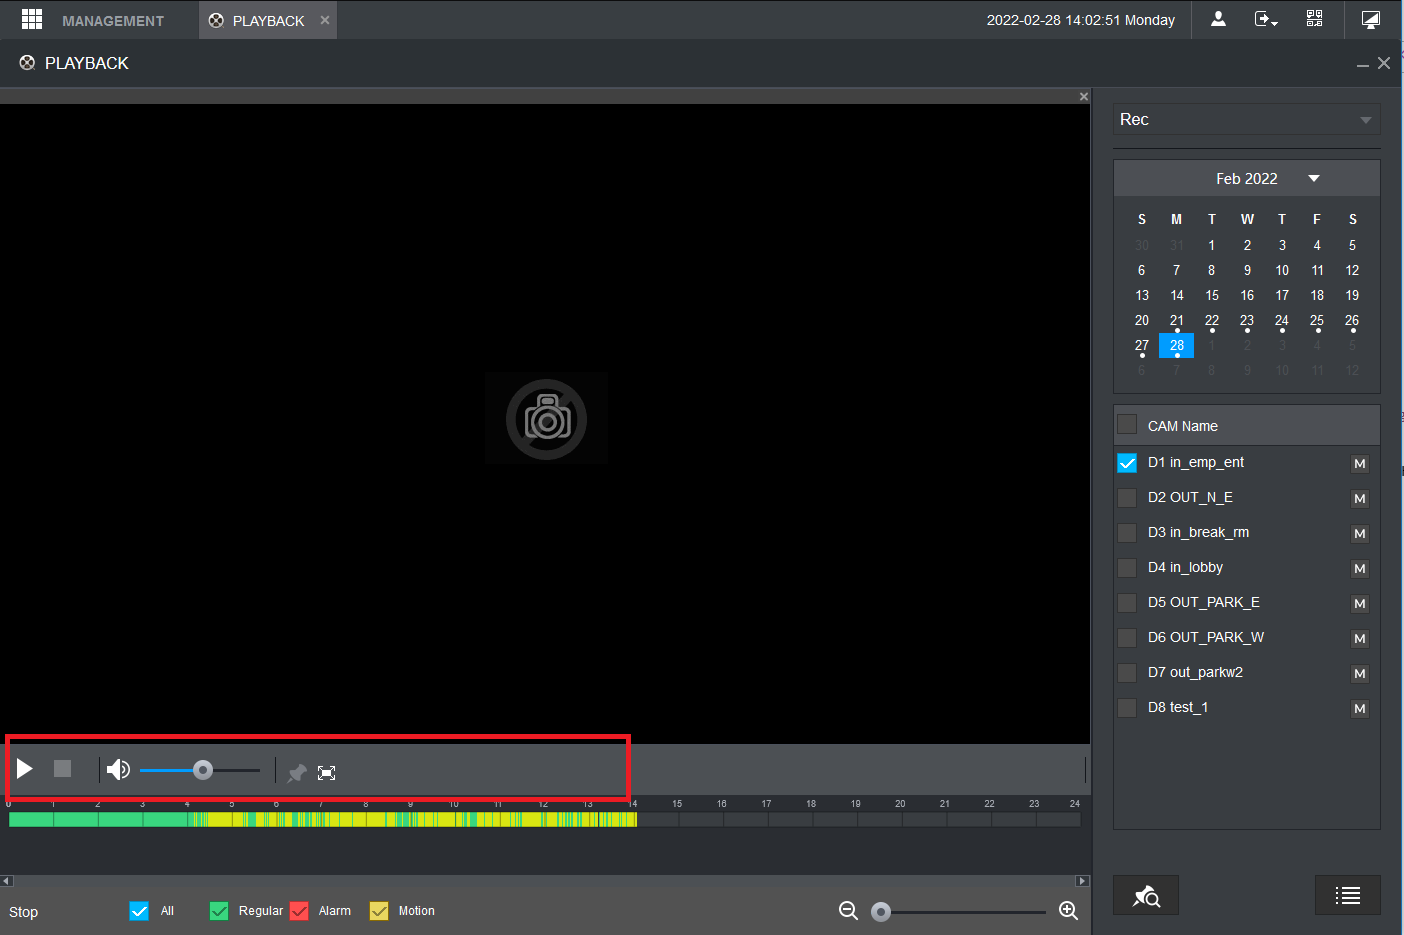This screenshot has height=935, width=1404.
Task: Open the Rec type dropdown
Action: point(1246,119)
